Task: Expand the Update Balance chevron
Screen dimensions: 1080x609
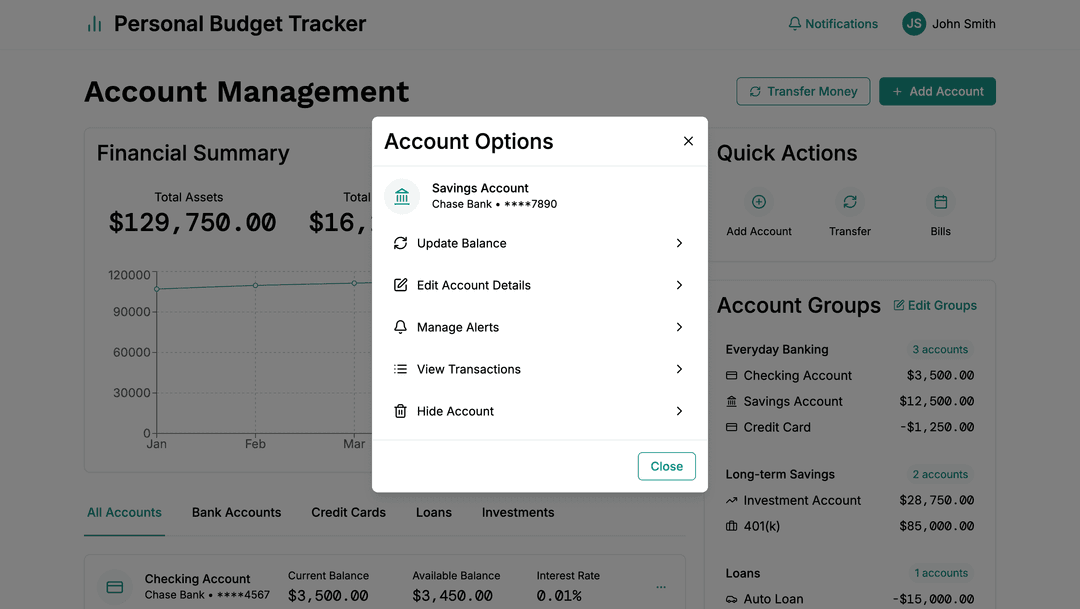Action: tap(680, 243)
